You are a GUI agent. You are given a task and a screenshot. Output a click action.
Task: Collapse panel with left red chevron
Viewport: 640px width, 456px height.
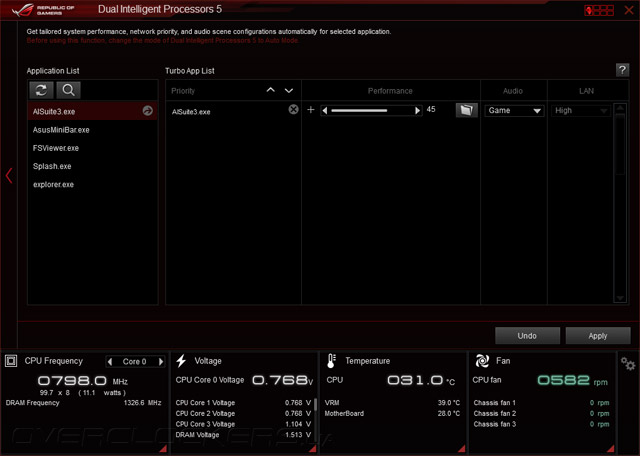click(x=9, y=176)
